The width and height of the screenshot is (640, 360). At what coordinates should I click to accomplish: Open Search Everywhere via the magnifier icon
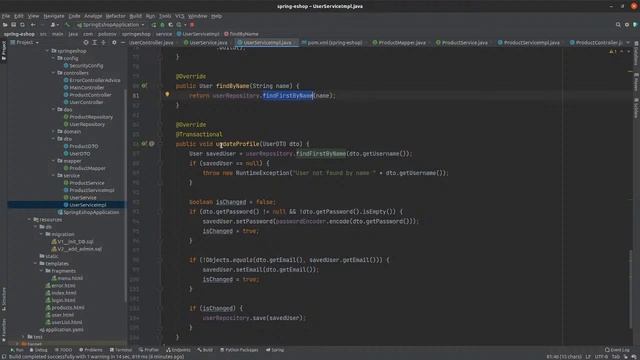tap(618, 25)
